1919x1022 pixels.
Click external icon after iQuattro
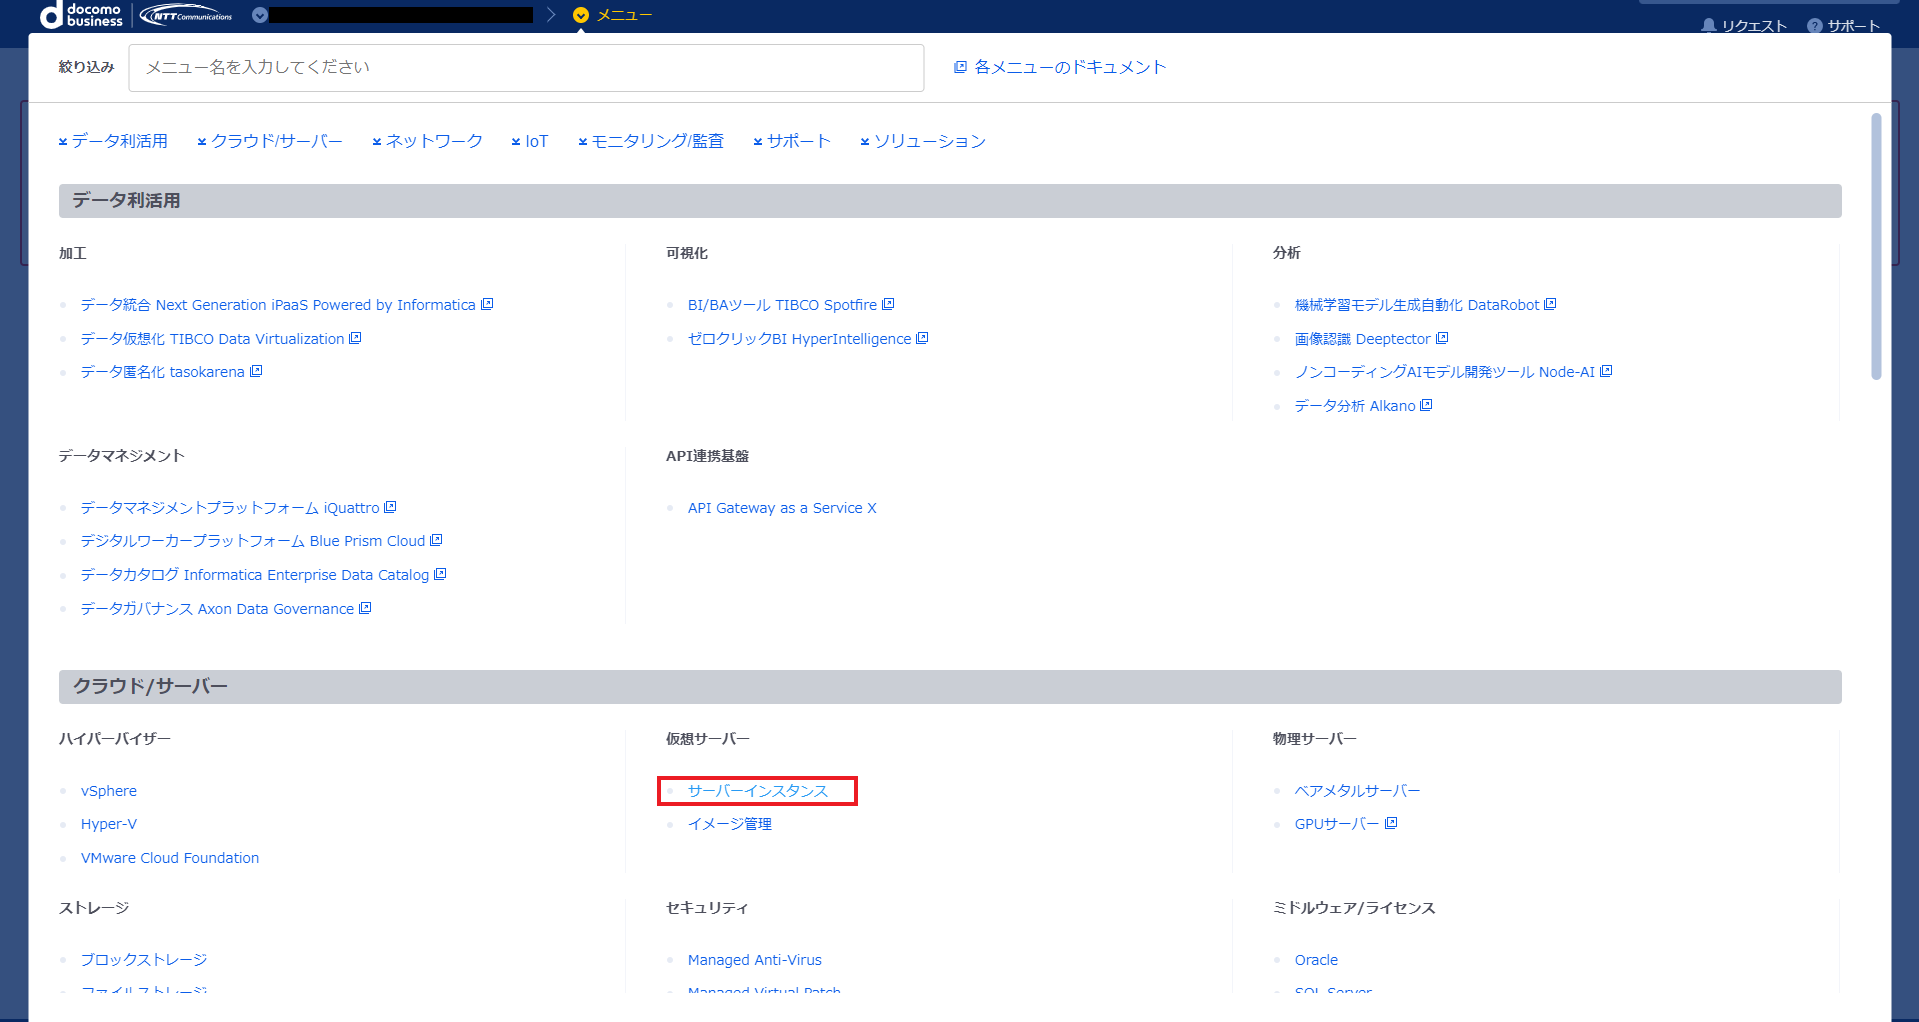tap(390, 507)
